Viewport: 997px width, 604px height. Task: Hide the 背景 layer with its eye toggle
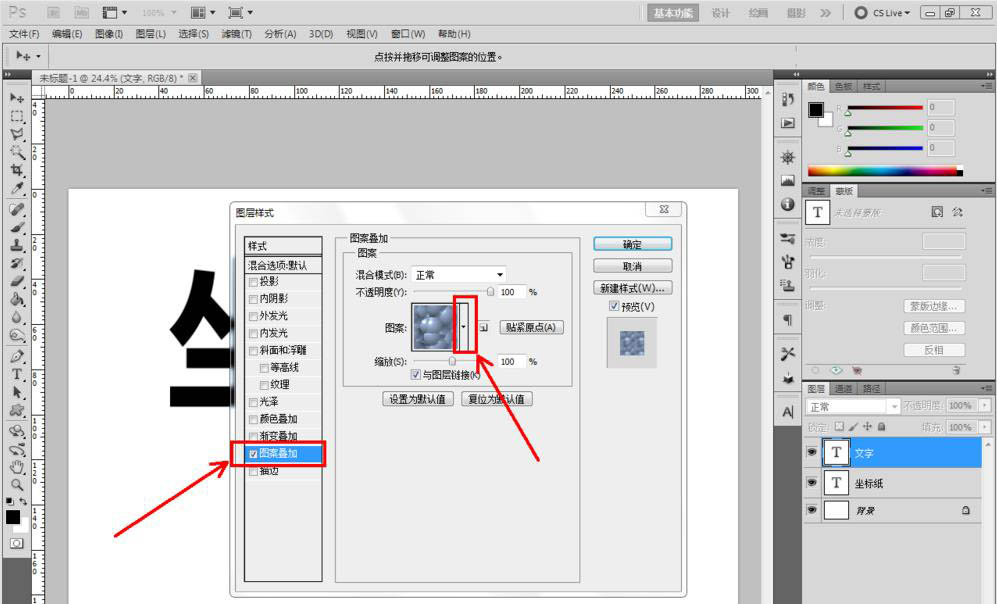(x=812, y=511)
